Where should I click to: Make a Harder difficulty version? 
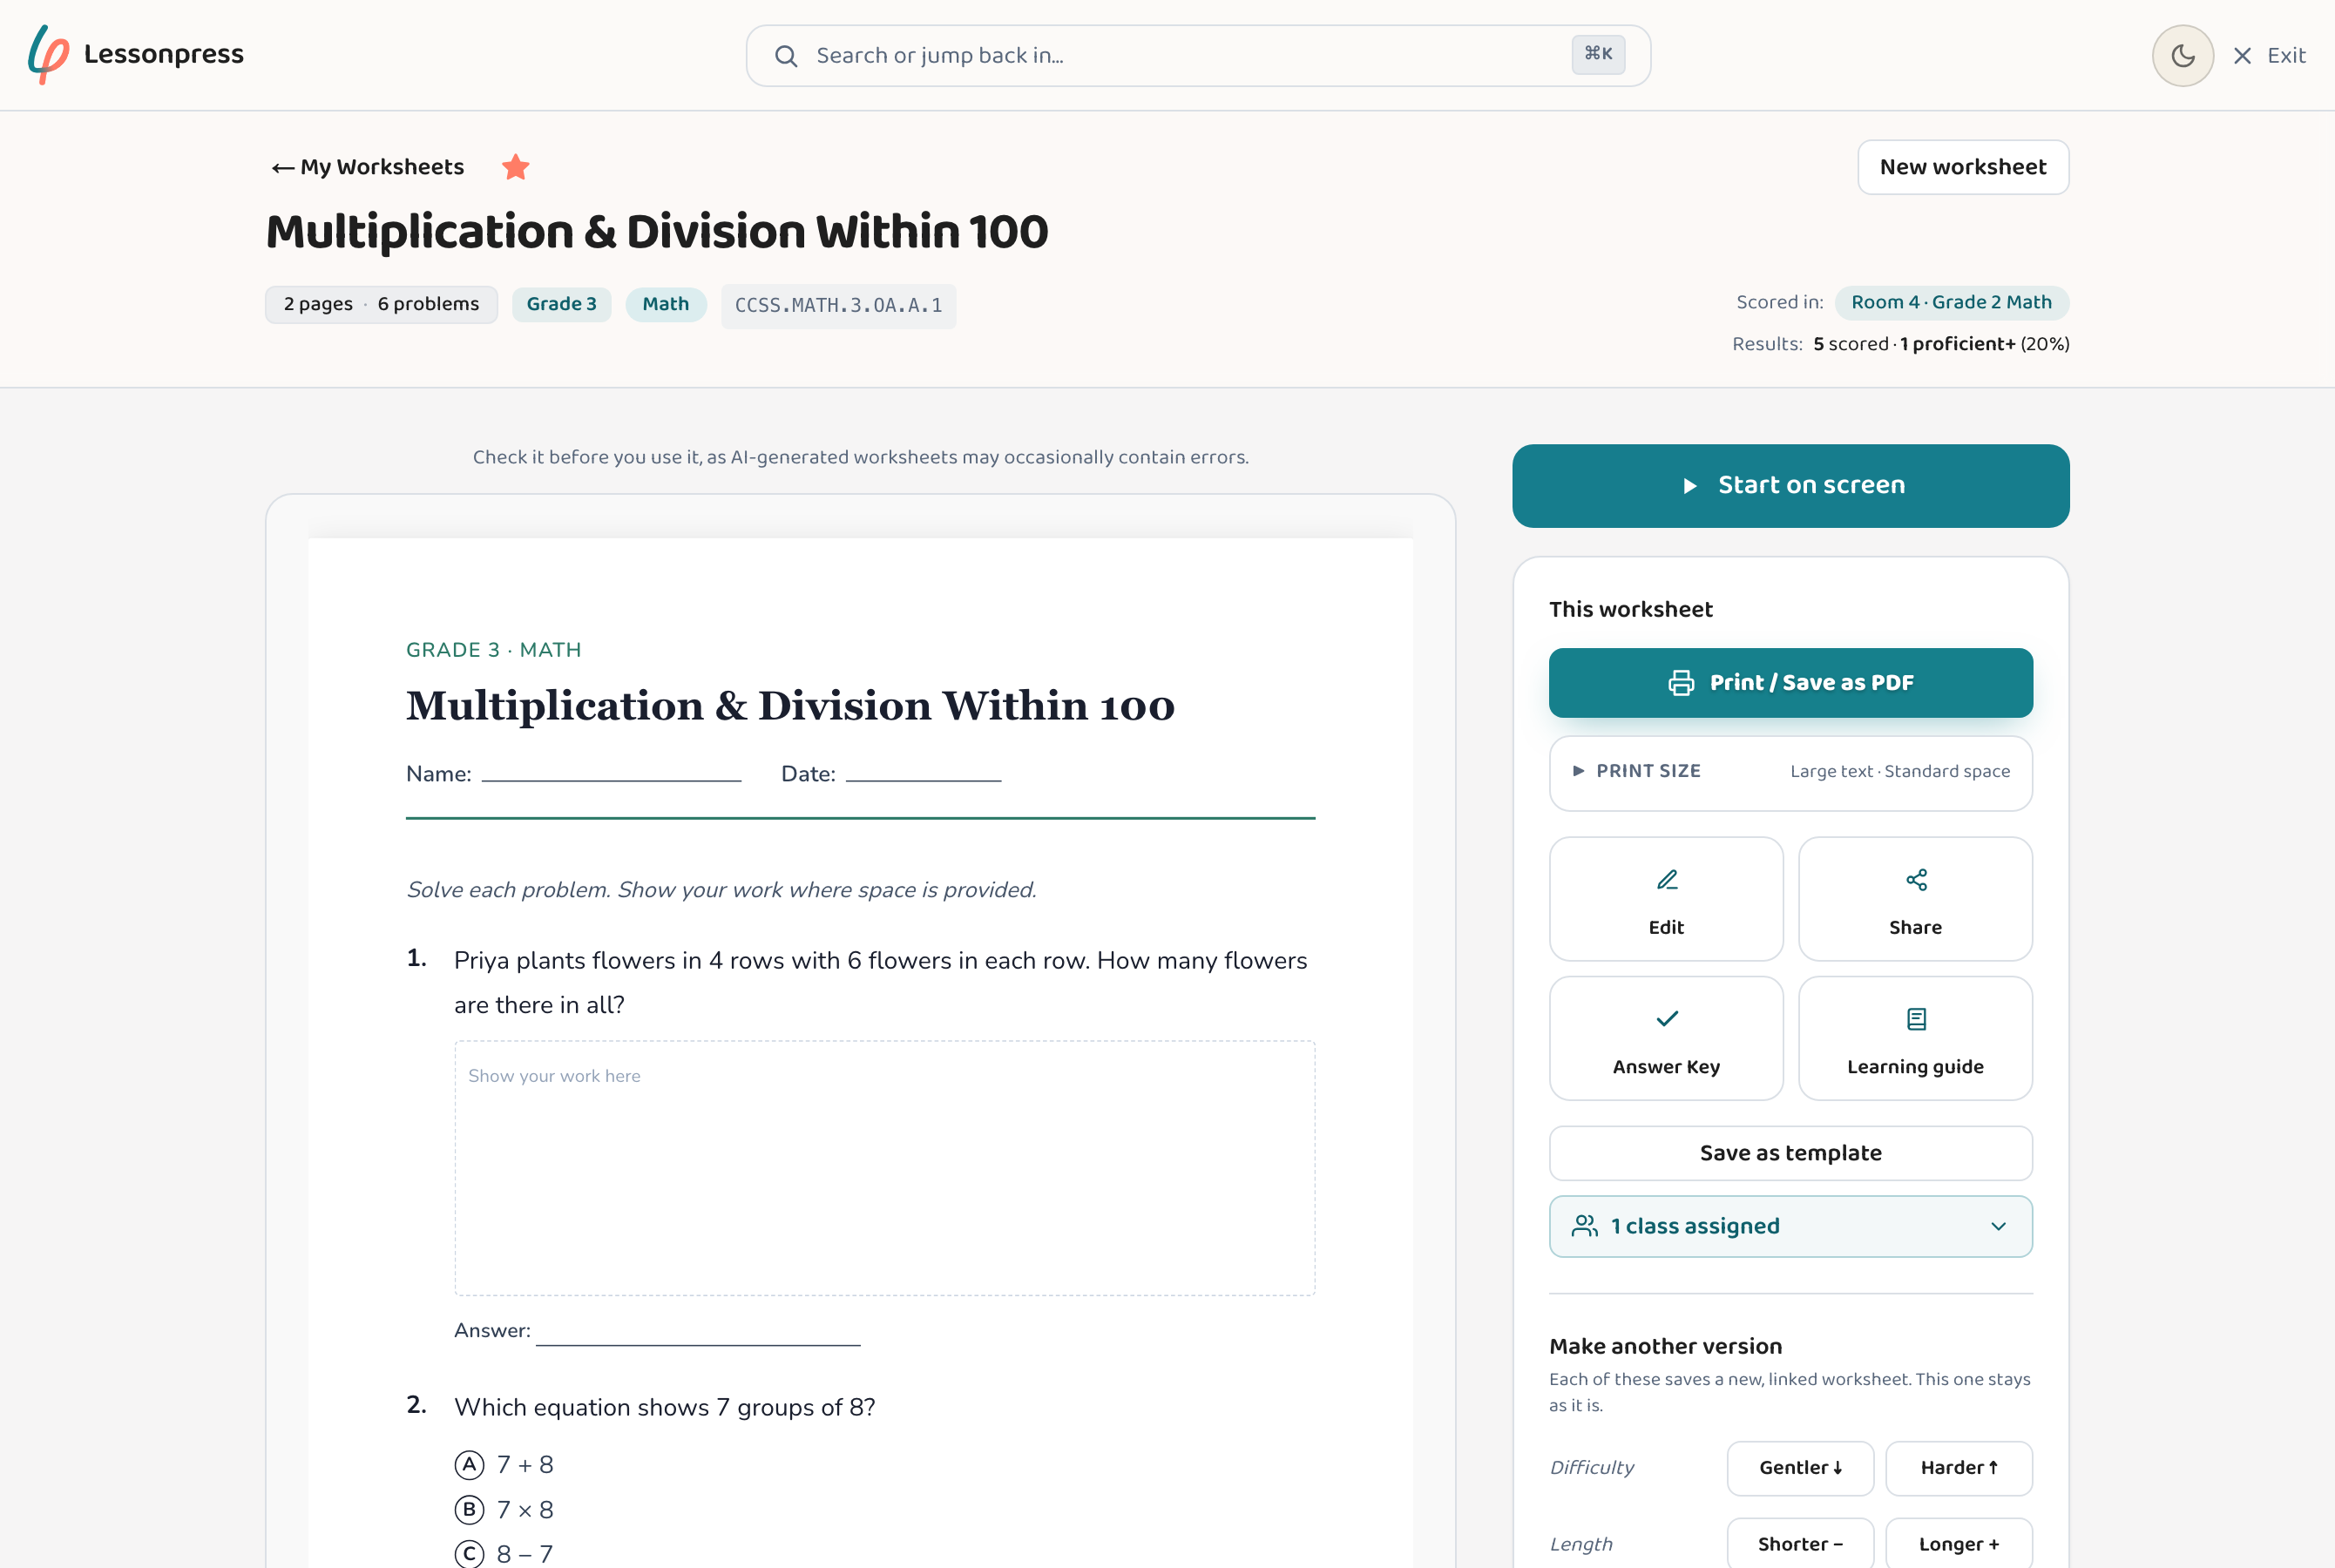[x=1958, y=1468]
